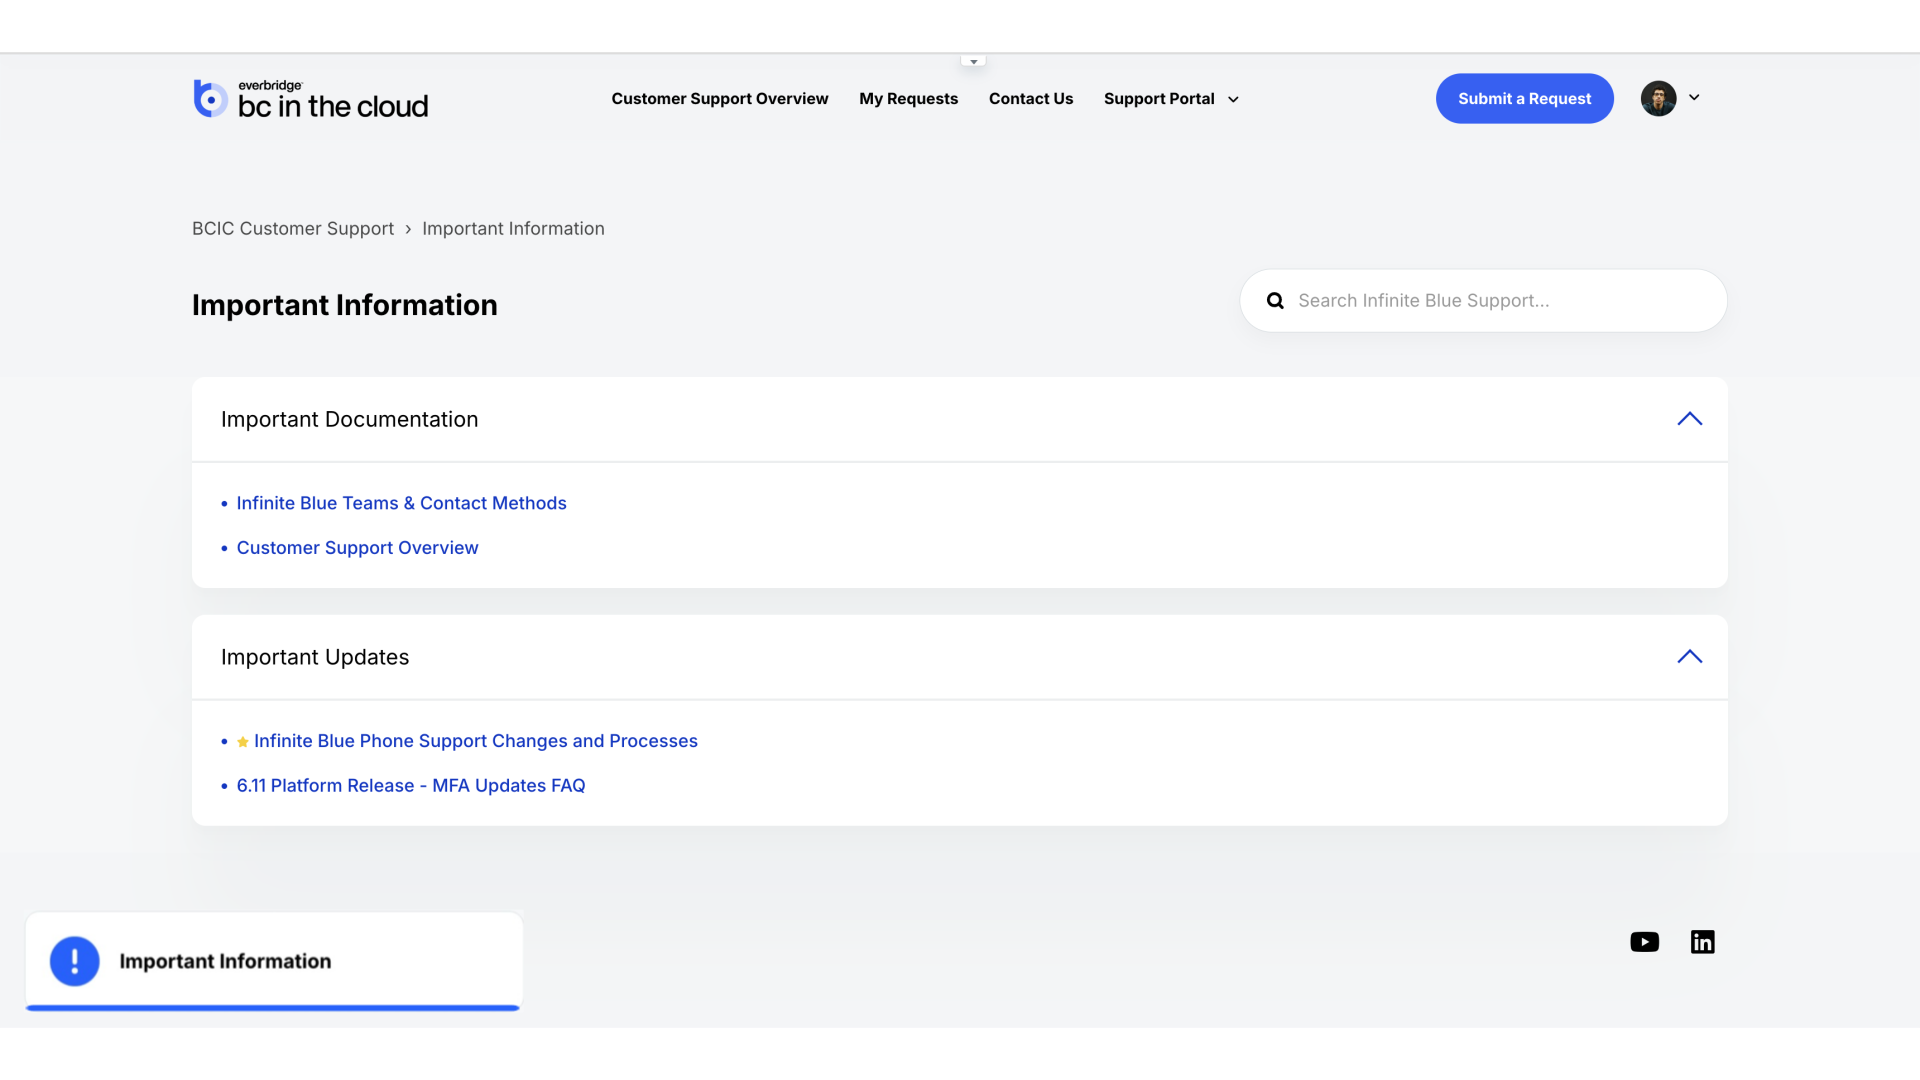Click the Important Information notification banner

(273, 961)
